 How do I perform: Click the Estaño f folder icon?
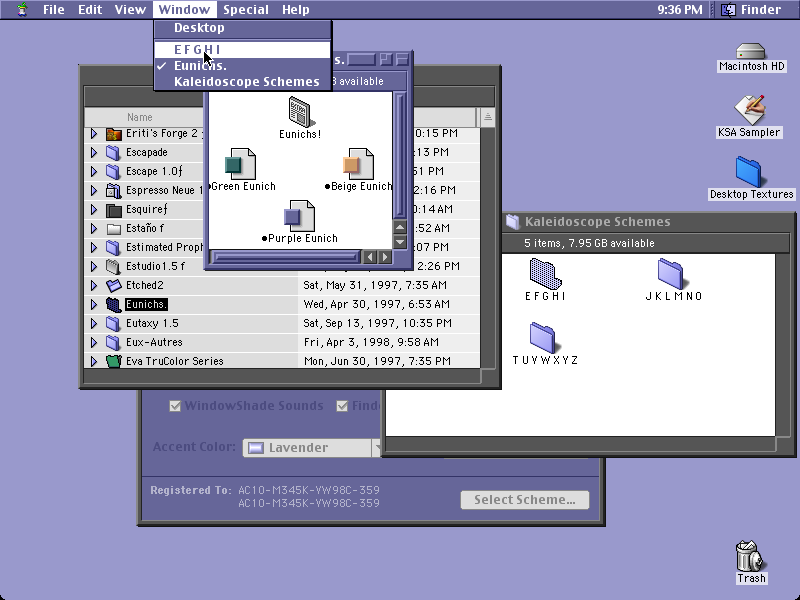click(x=114, y=229)
